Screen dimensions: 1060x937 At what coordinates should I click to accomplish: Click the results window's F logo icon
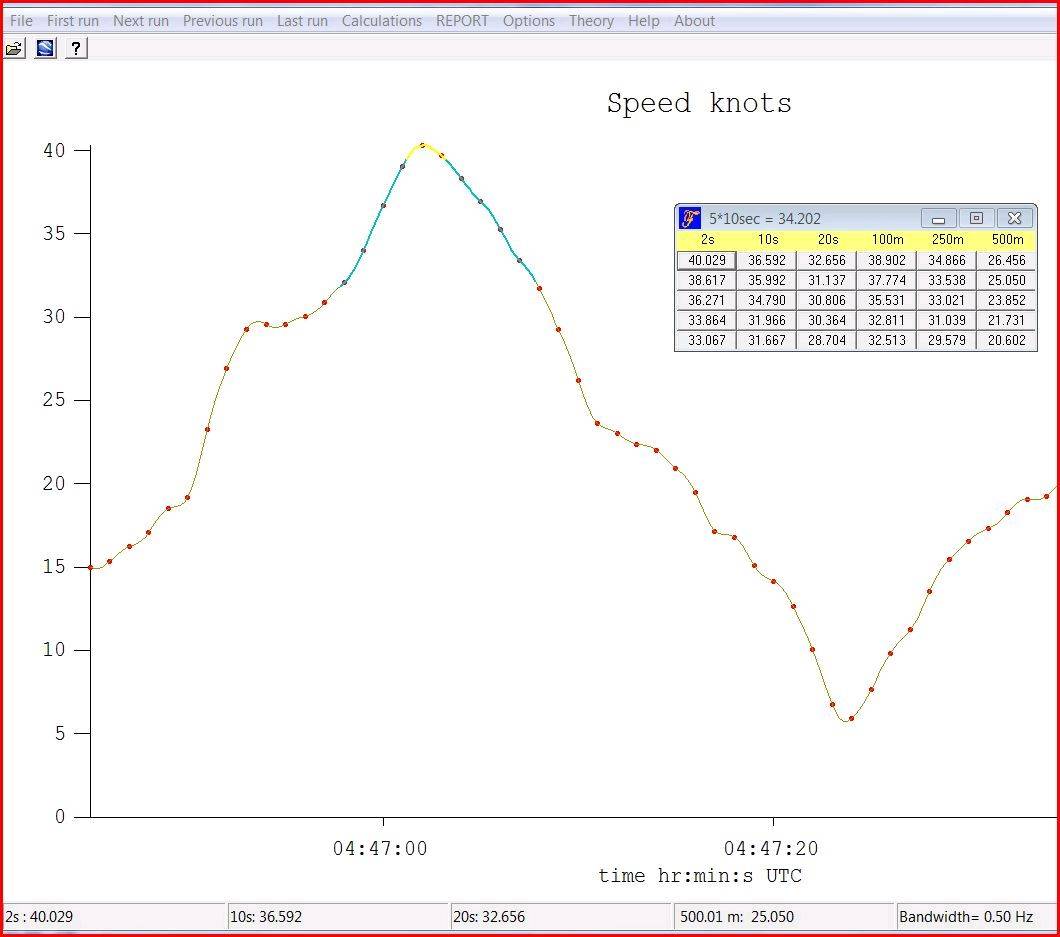[689, 218]
